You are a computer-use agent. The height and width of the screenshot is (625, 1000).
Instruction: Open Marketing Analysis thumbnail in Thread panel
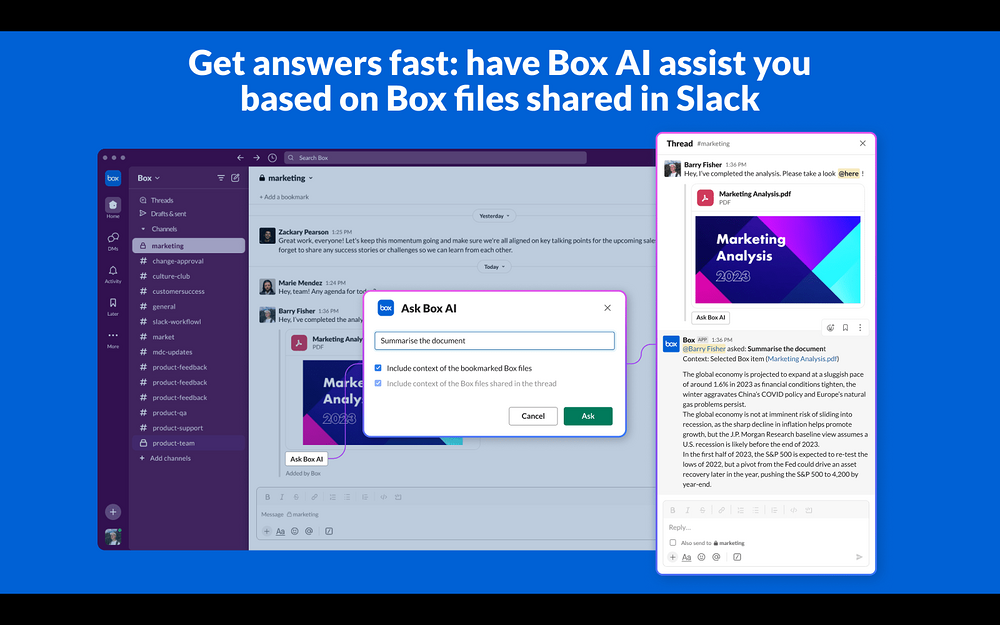[777, 260]
